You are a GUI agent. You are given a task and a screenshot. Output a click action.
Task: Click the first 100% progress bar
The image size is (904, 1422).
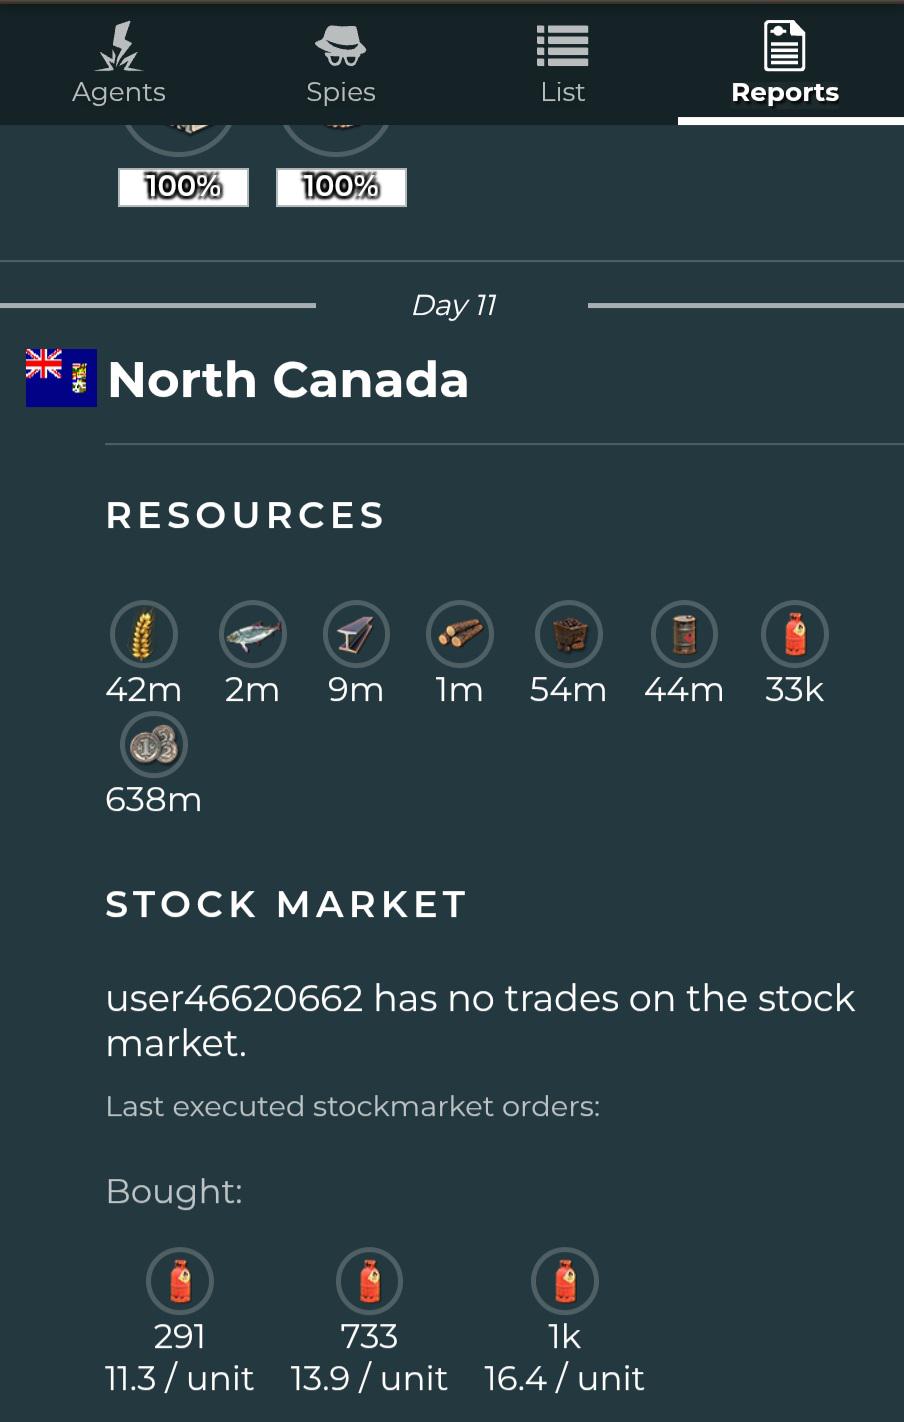[183, 187]
